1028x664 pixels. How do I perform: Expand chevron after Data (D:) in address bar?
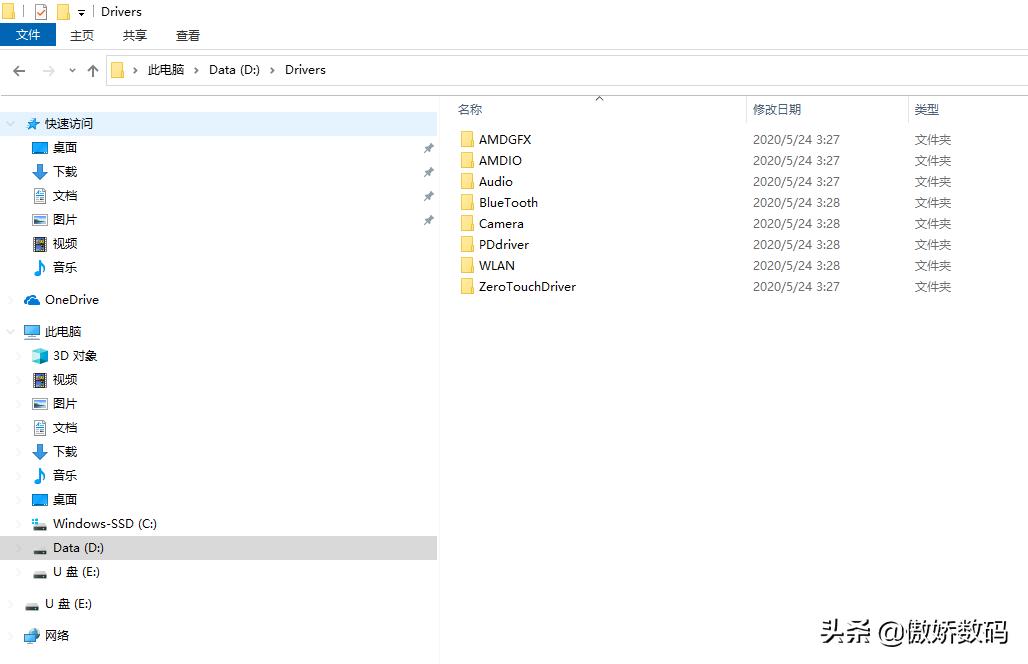click(272, 70)
